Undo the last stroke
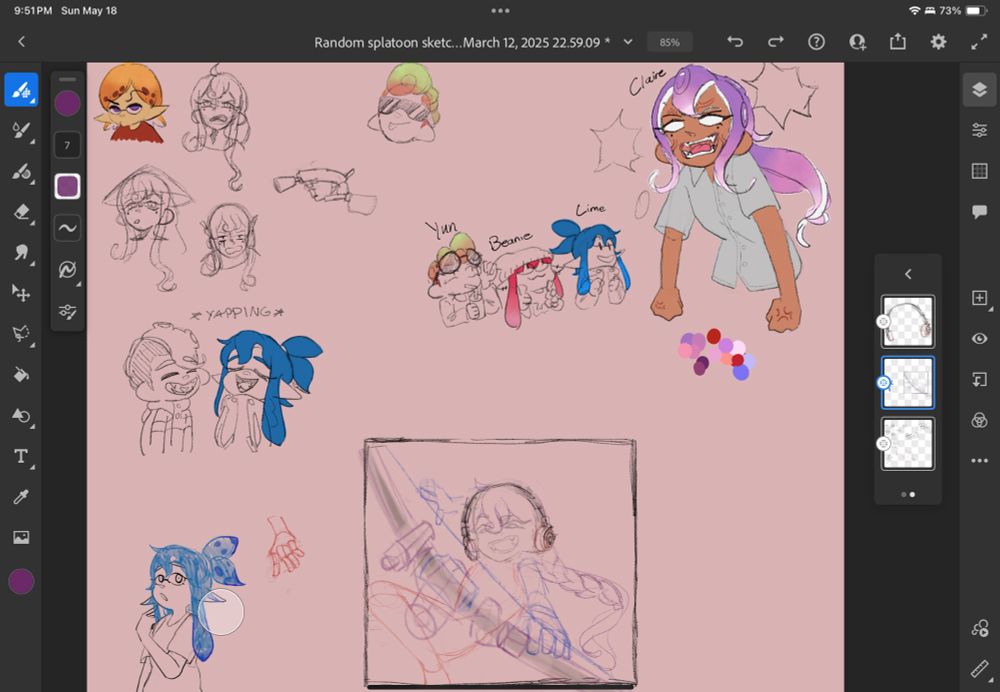1000x692 pixels. [735, 42]
